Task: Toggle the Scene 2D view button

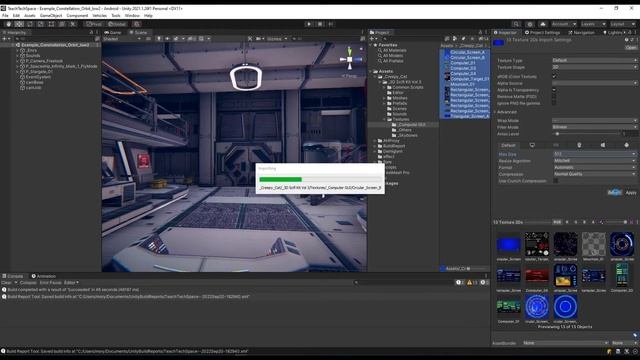Action: (148, 39)
